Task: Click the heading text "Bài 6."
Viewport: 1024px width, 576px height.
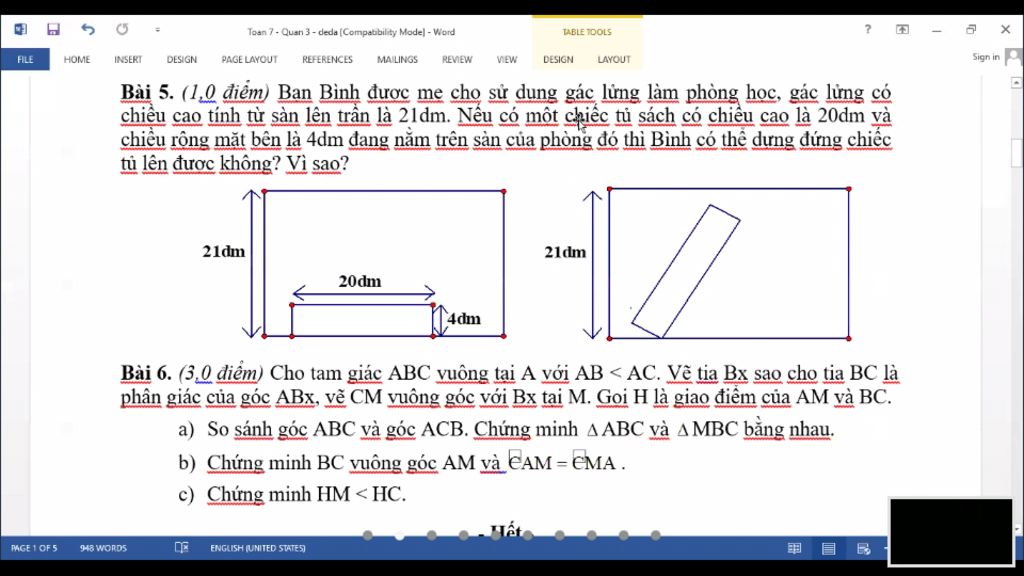Action: pos(146,373)
